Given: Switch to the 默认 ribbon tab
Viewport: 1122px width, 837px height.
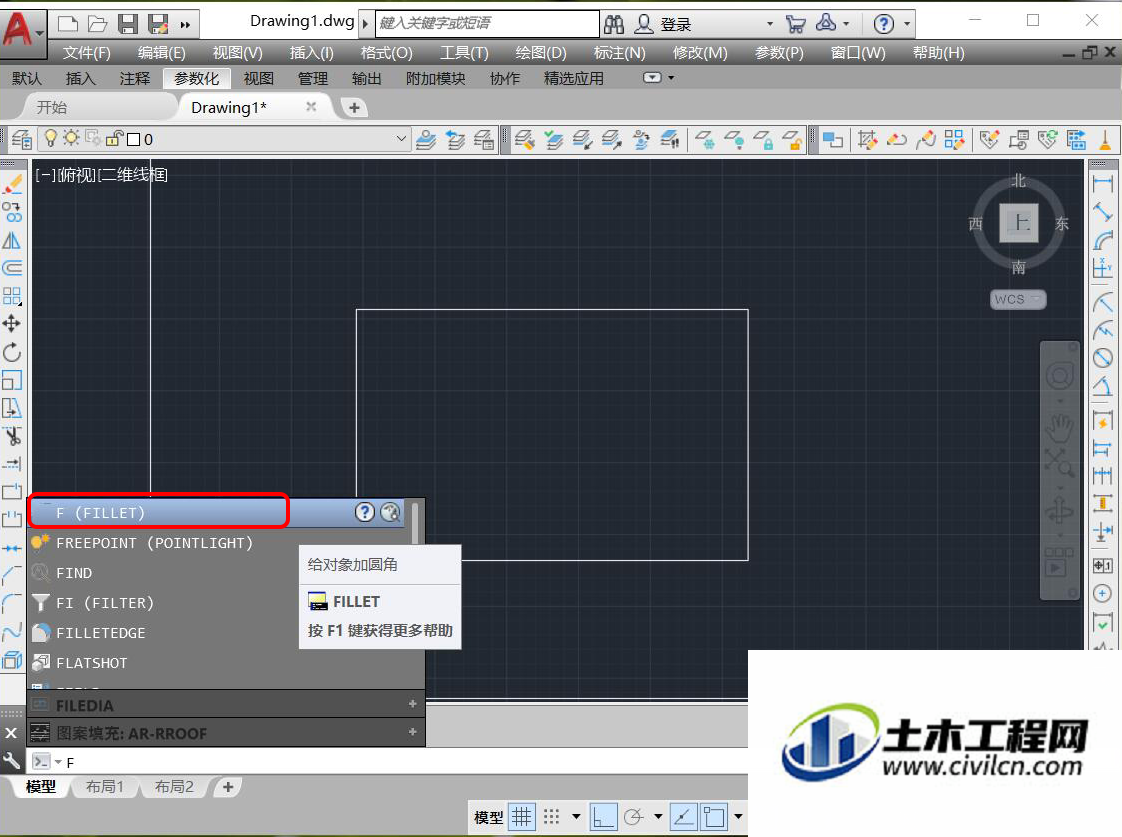Looking at the screenshot, I should [26, 79].
